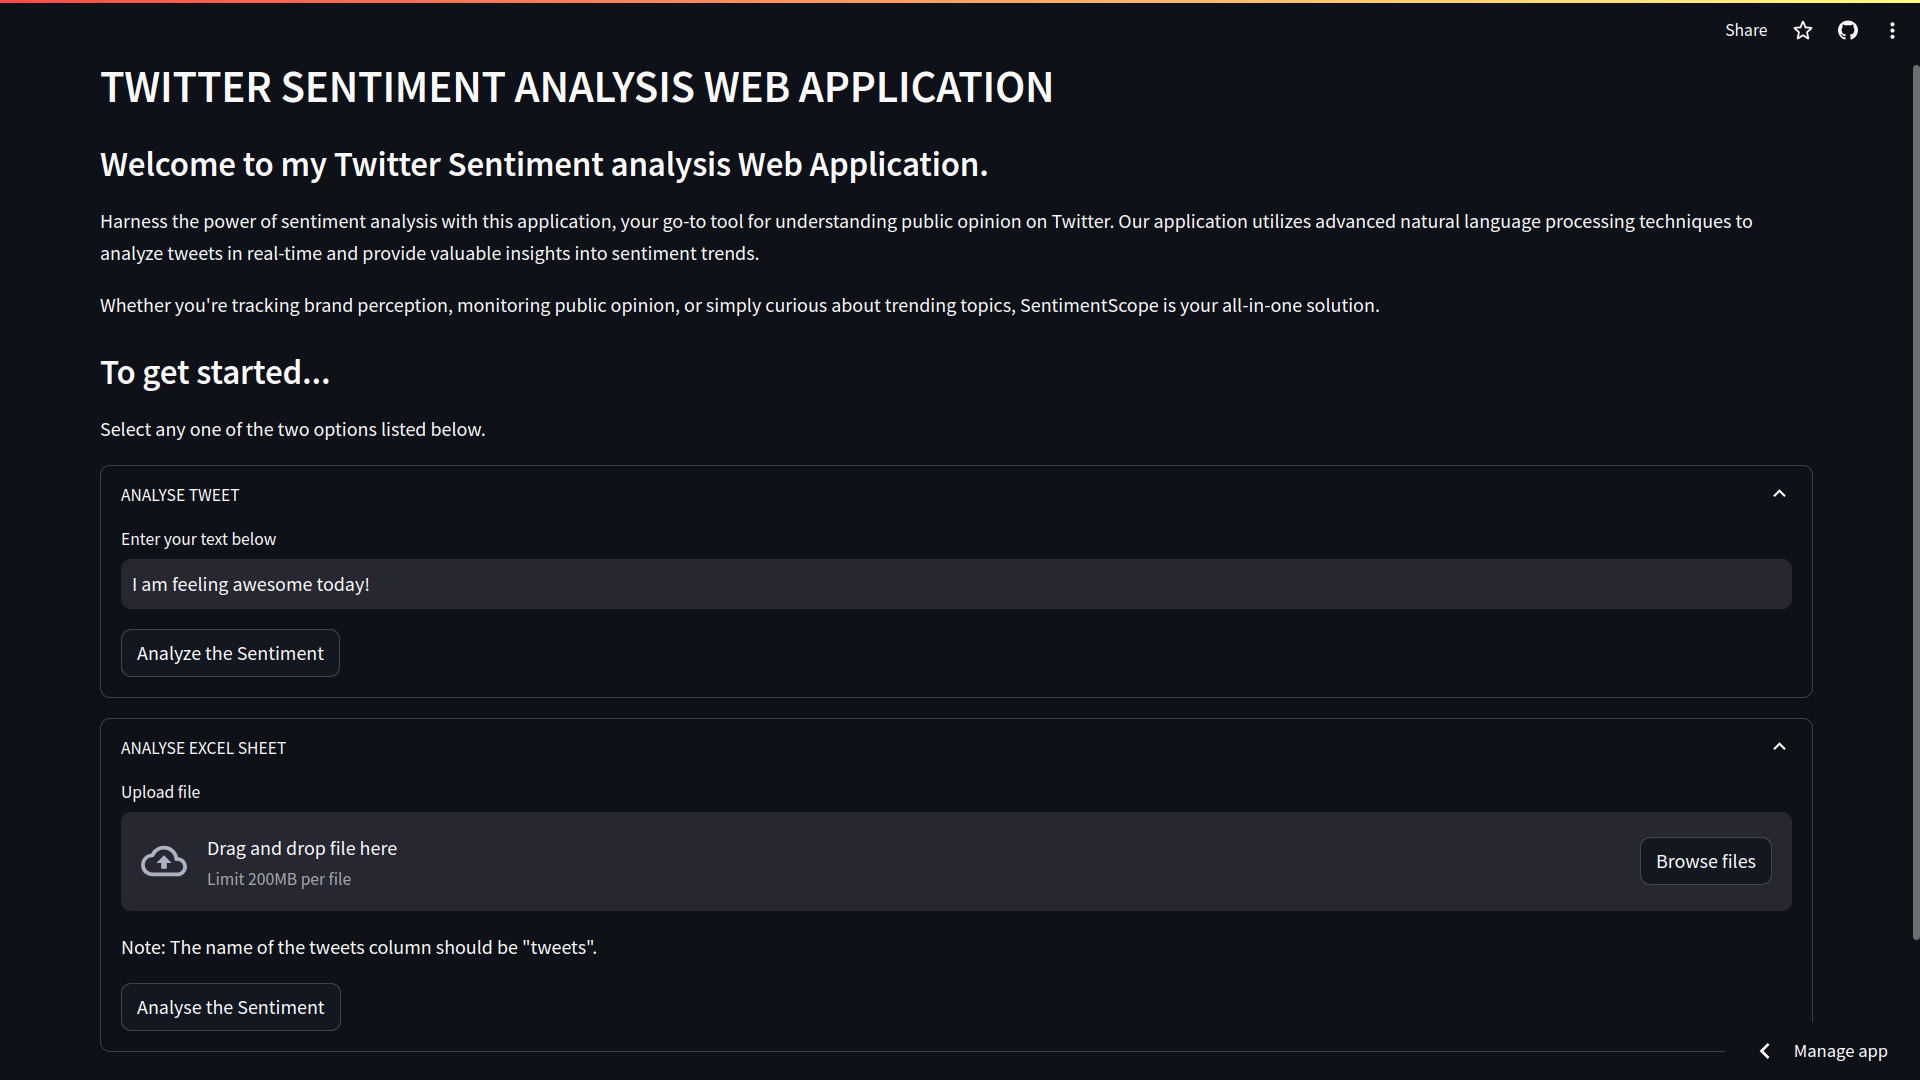Click the Analyse the Sentiment Excel button

(230, 1007)
